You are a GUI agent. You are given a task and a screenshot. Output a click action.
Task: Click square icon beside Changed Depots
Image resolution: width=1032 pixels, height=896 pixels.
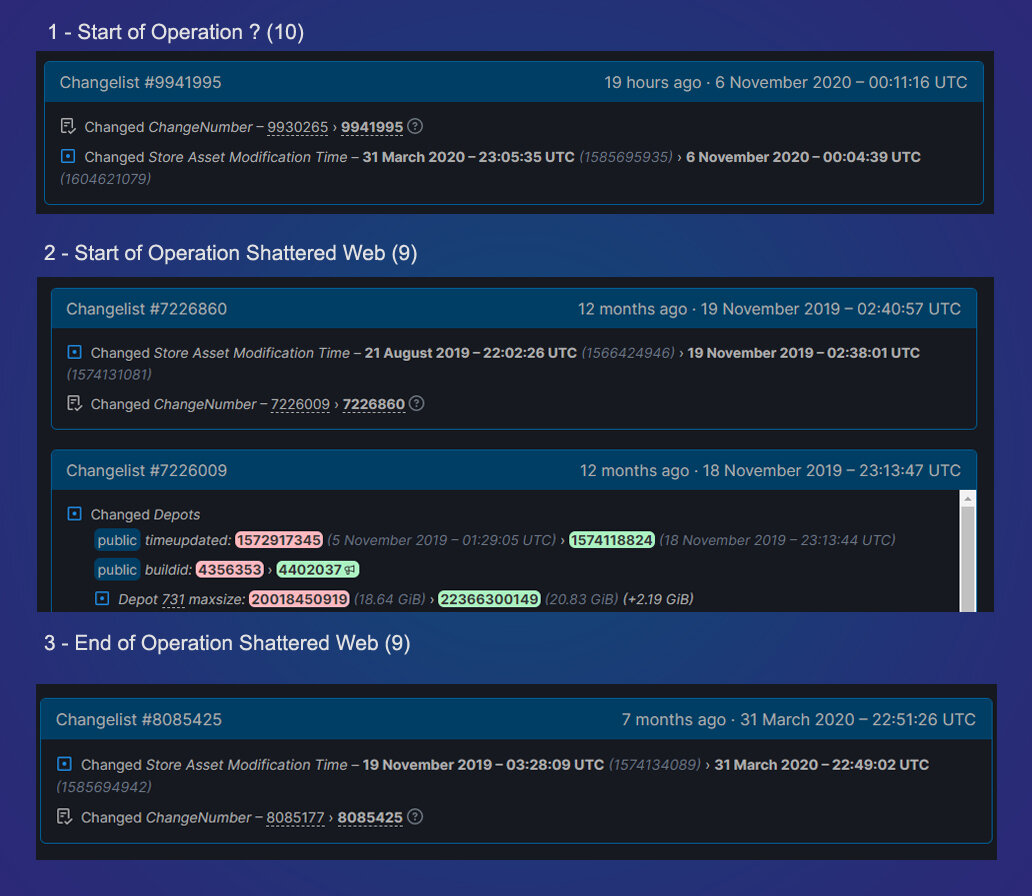coord(74,514)
